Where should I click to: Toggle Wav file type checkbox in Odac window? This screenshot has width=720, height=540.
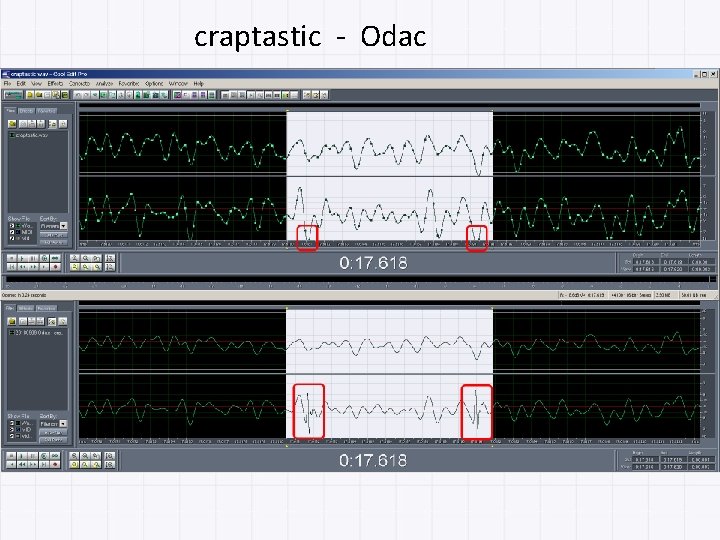[x=12, y=423]
